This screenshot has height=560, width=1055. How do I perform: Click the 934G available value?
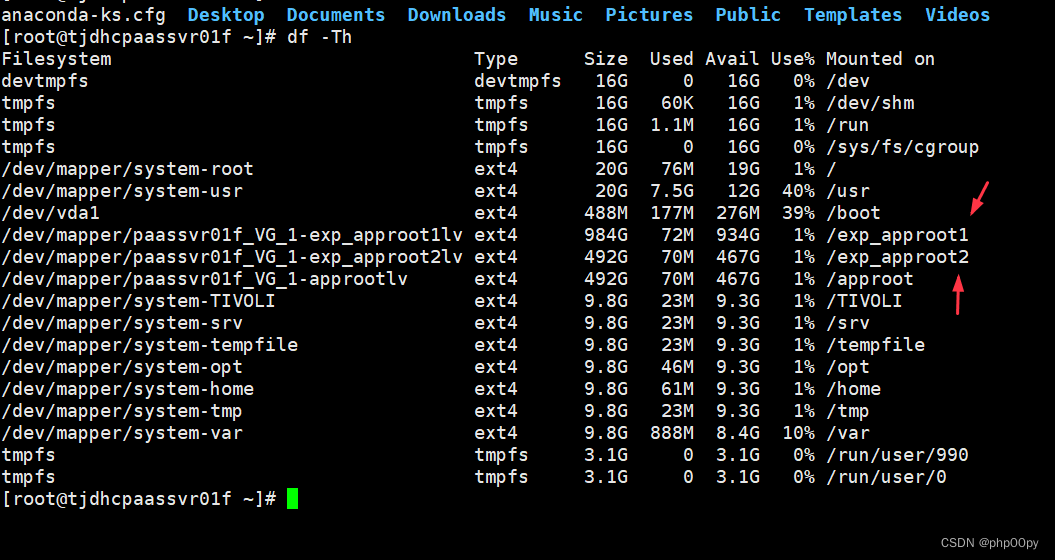[737, 235]
